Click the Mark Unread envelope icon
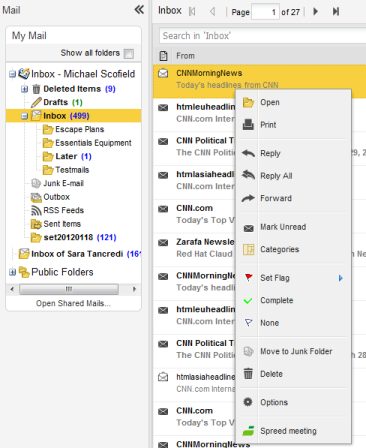366x448 pixels. click(248, 228)
